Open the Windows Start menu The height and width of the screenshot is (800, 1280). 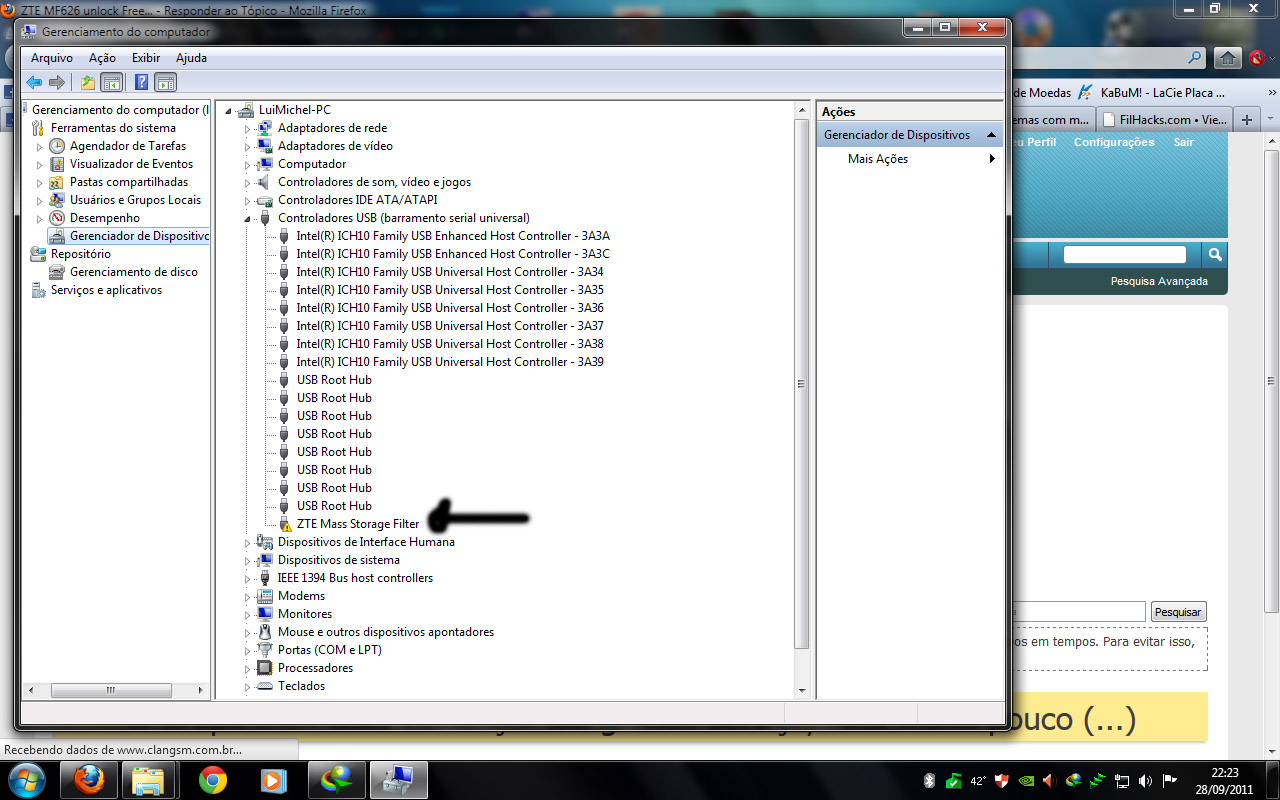27,779
